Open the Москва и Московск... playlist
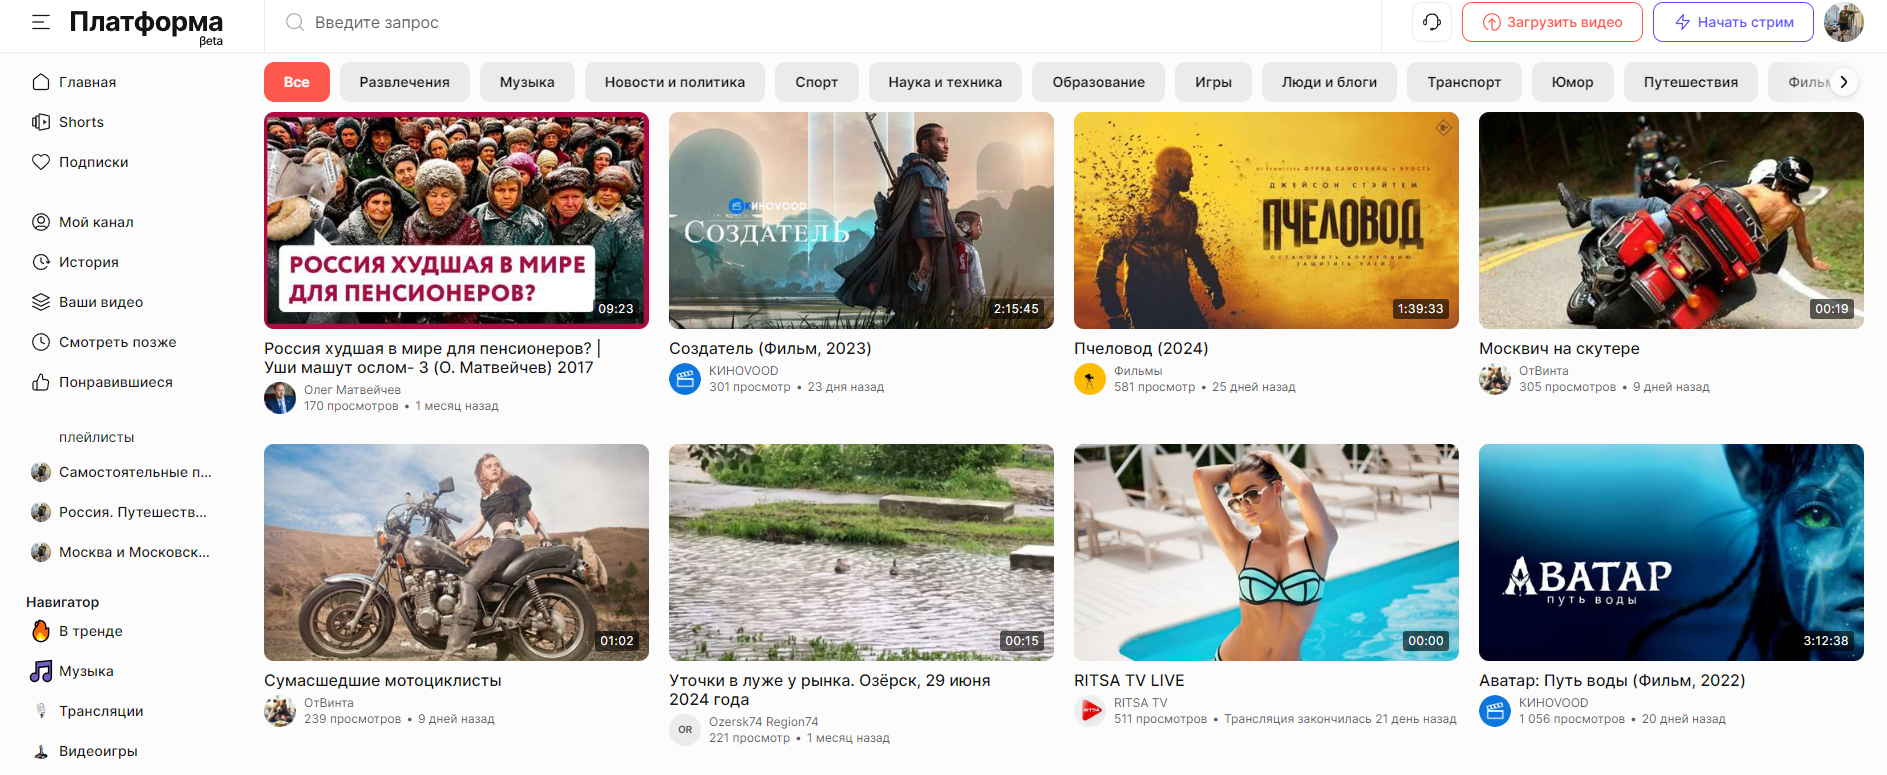1887x775 pixels. point(120,552)
